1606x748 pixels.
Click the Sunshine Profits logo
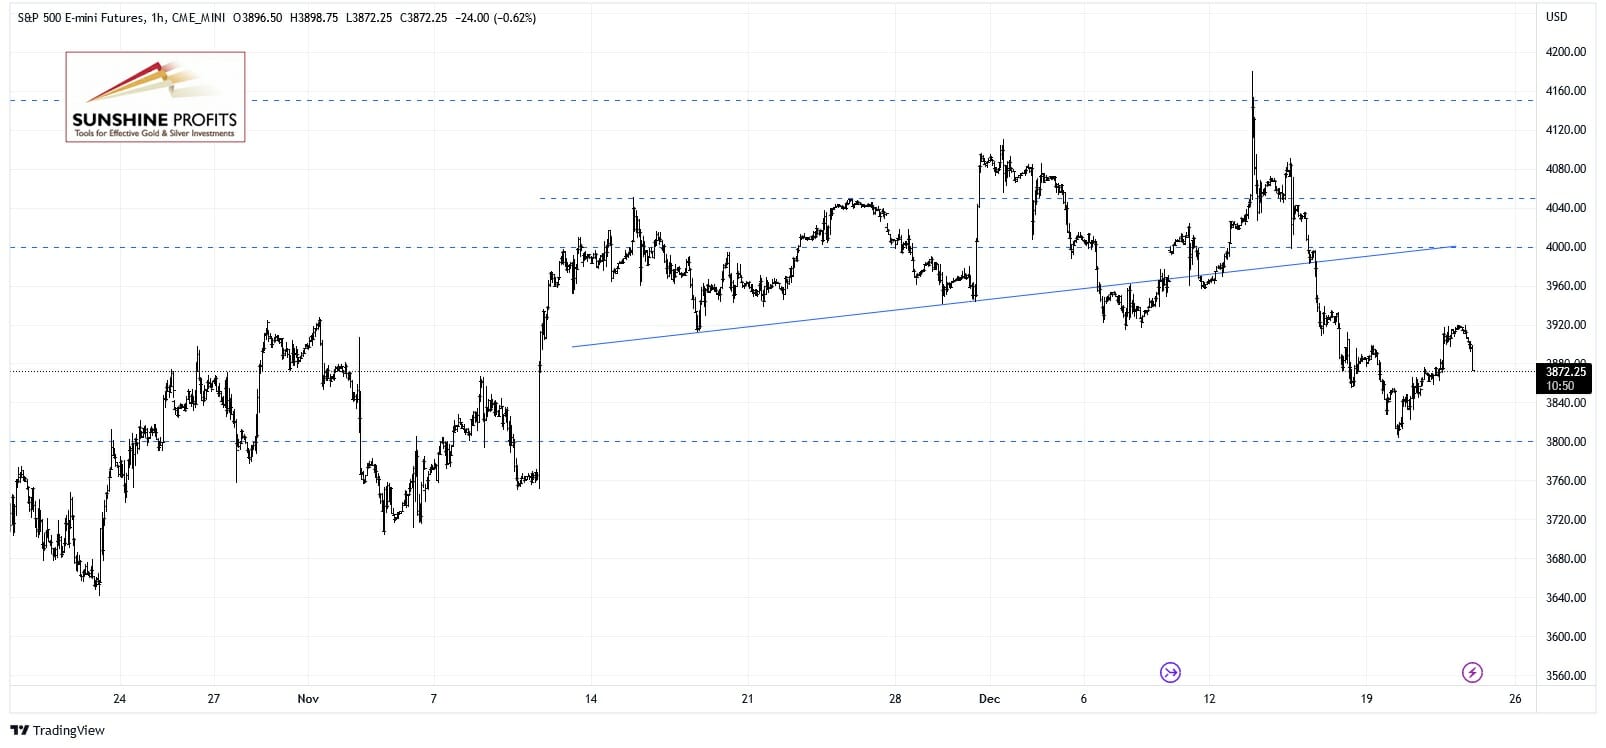[x=155, y=97]
